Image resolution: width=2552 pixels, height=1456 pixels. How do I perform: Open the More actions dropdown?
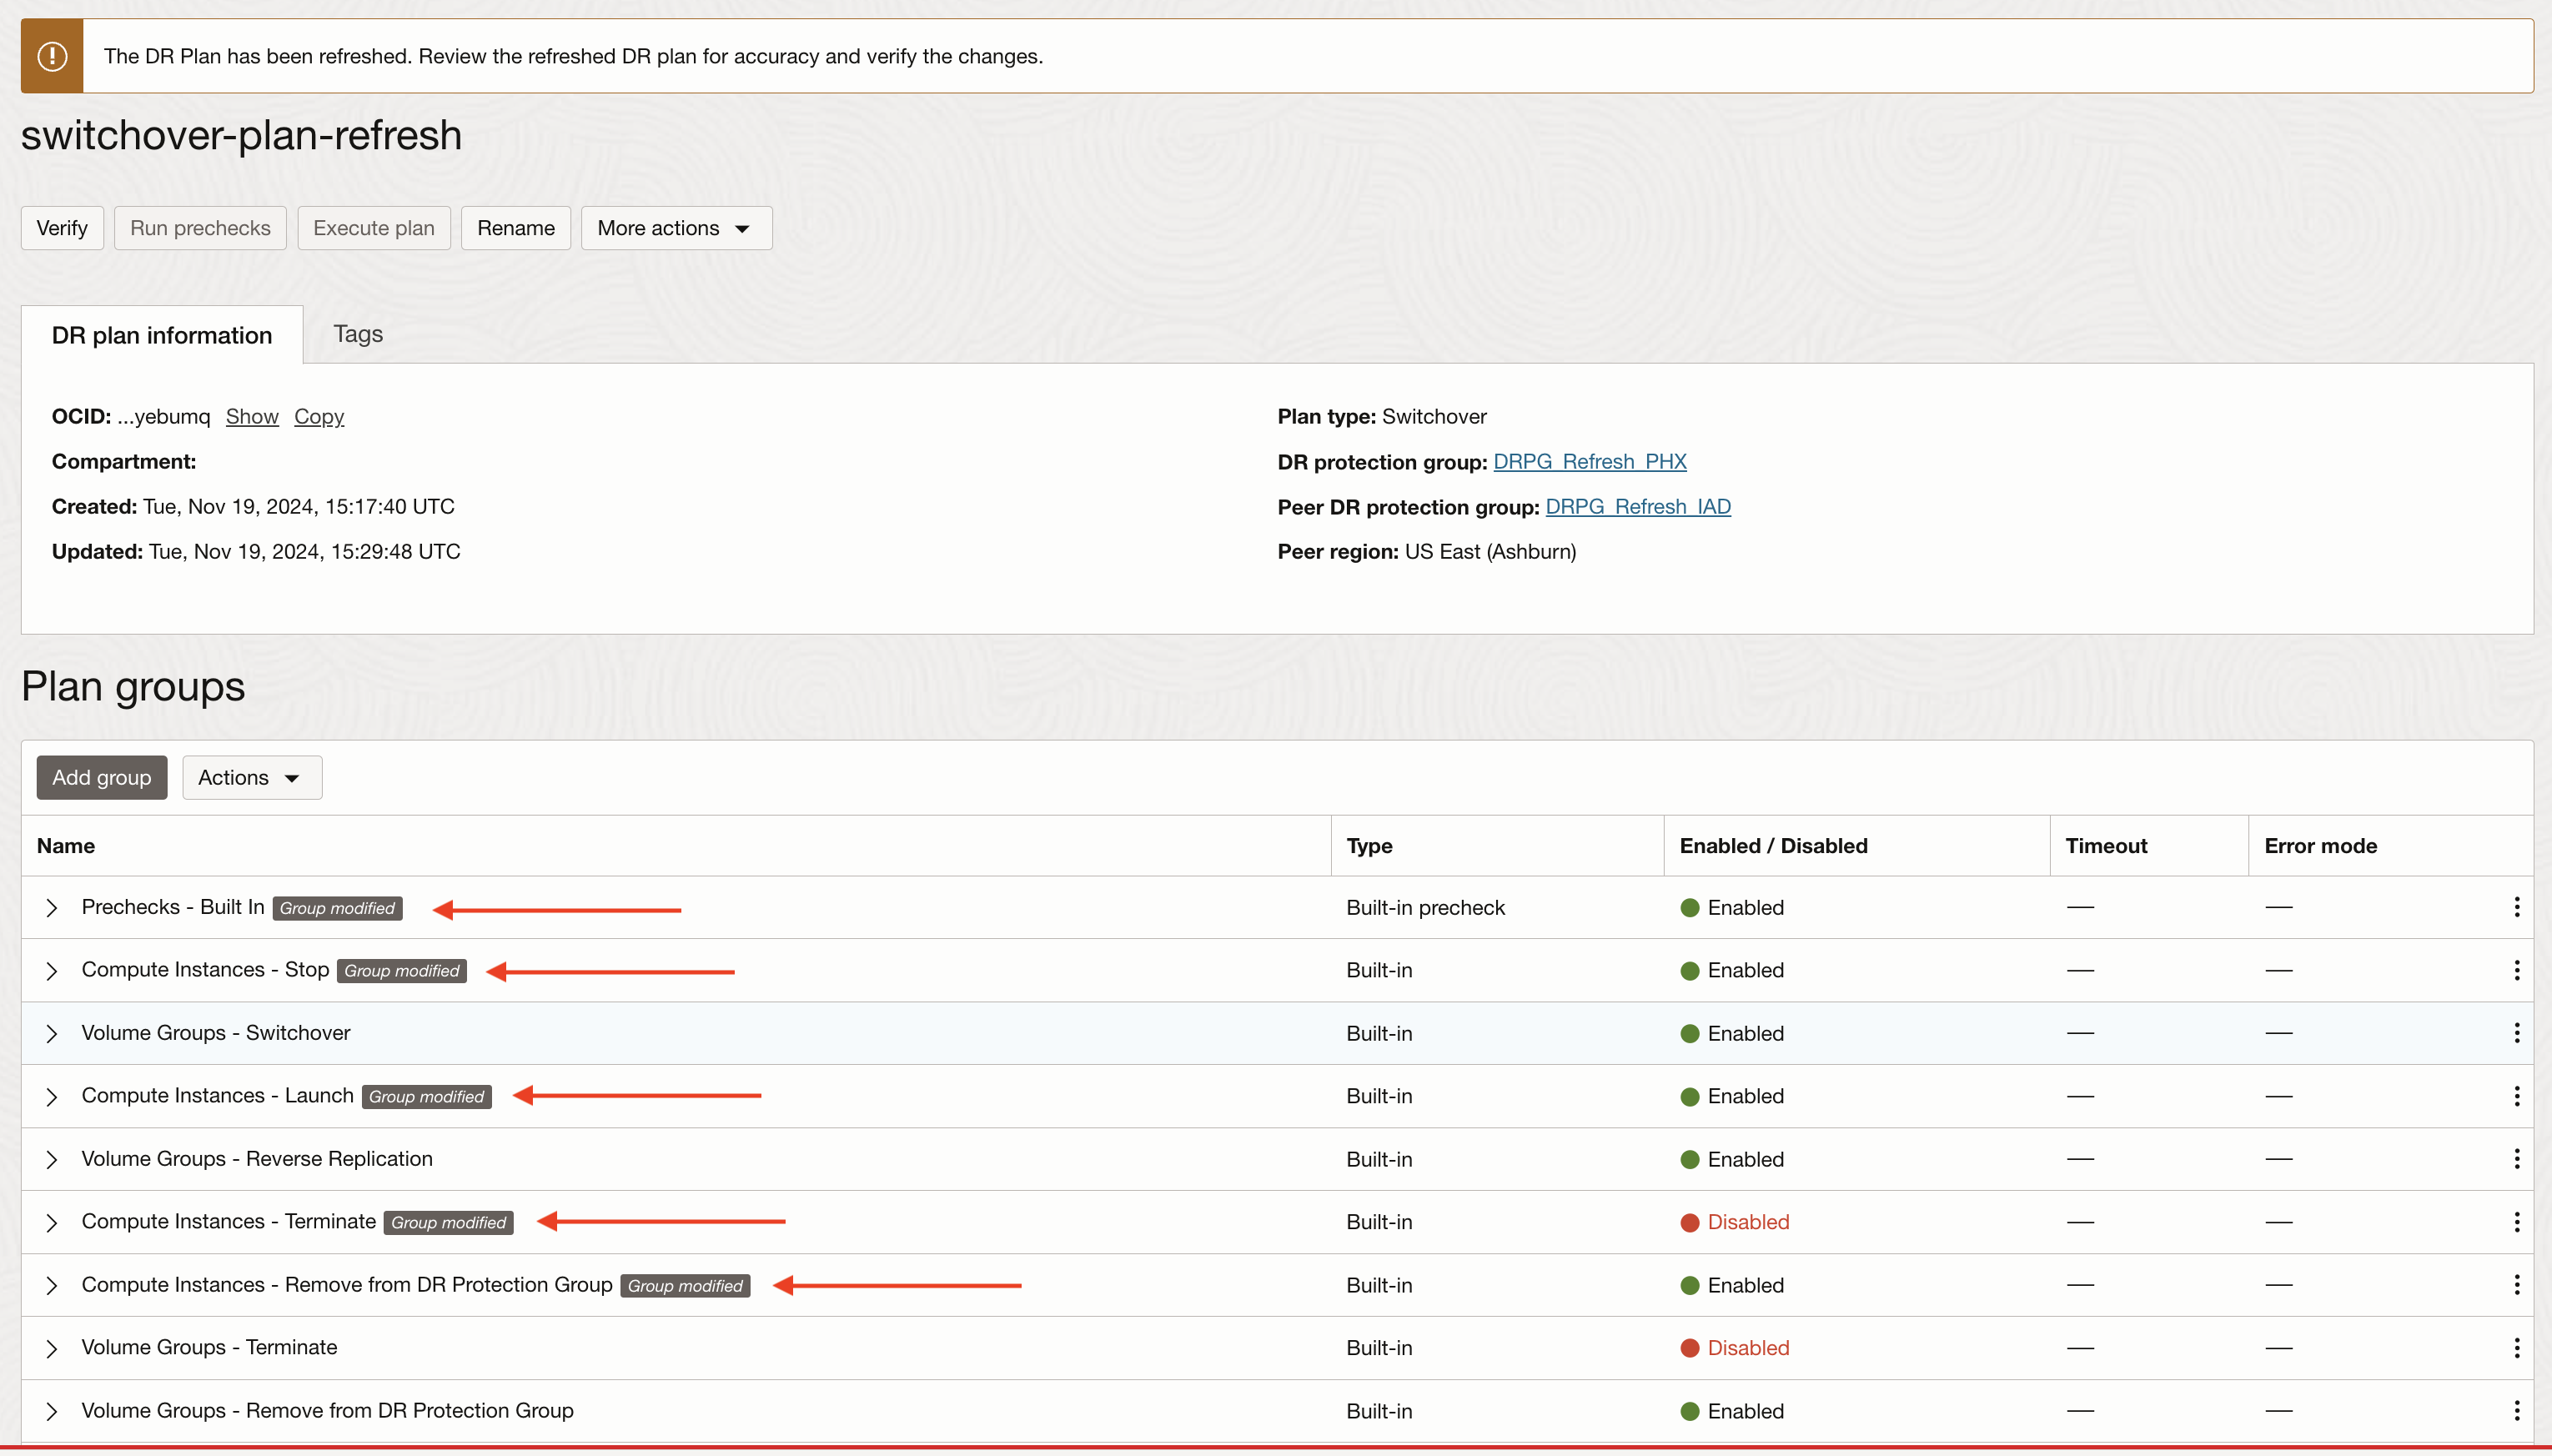coord(676,228)
